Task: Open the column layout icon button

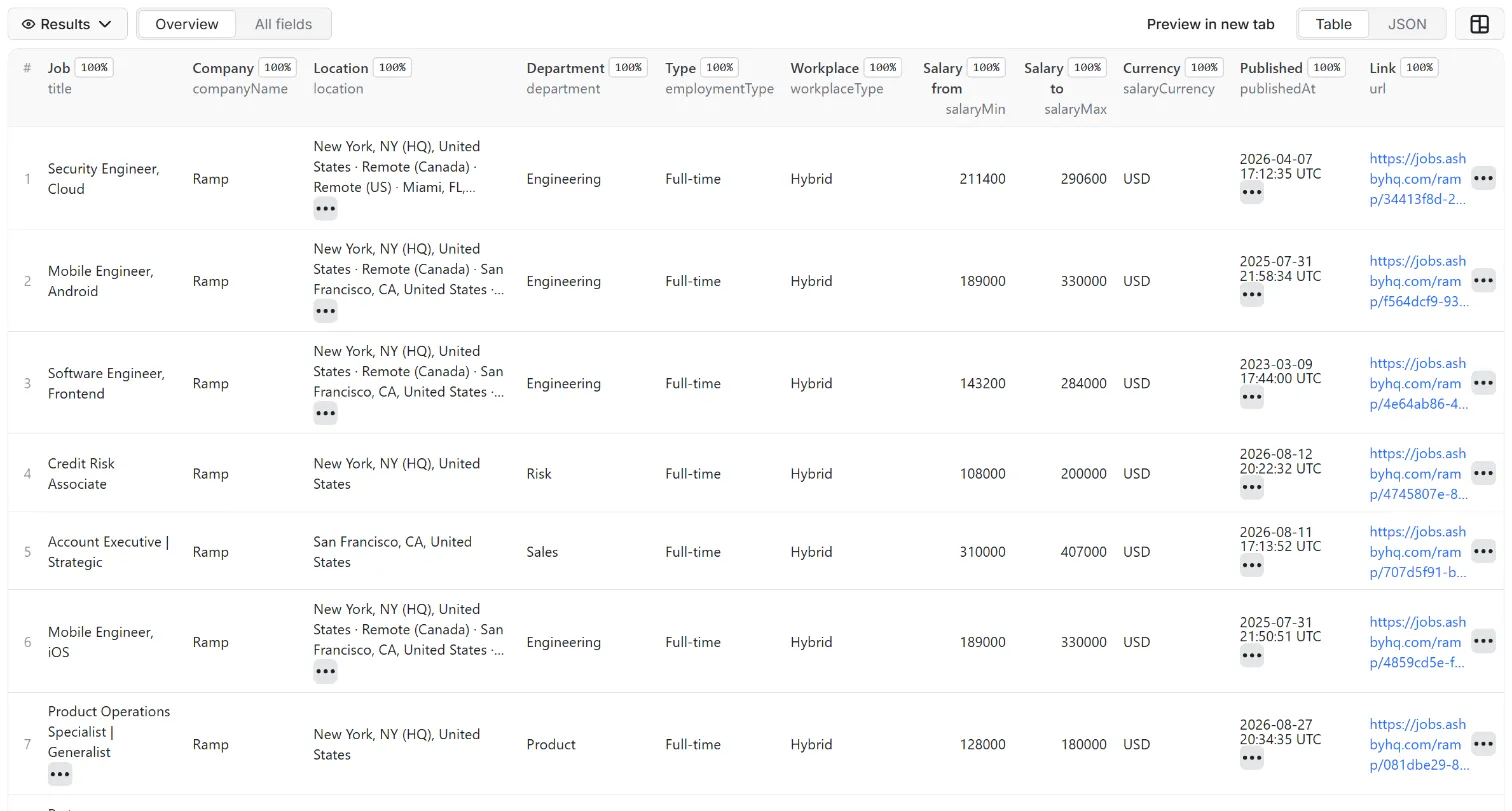Action: (1480, 24)
